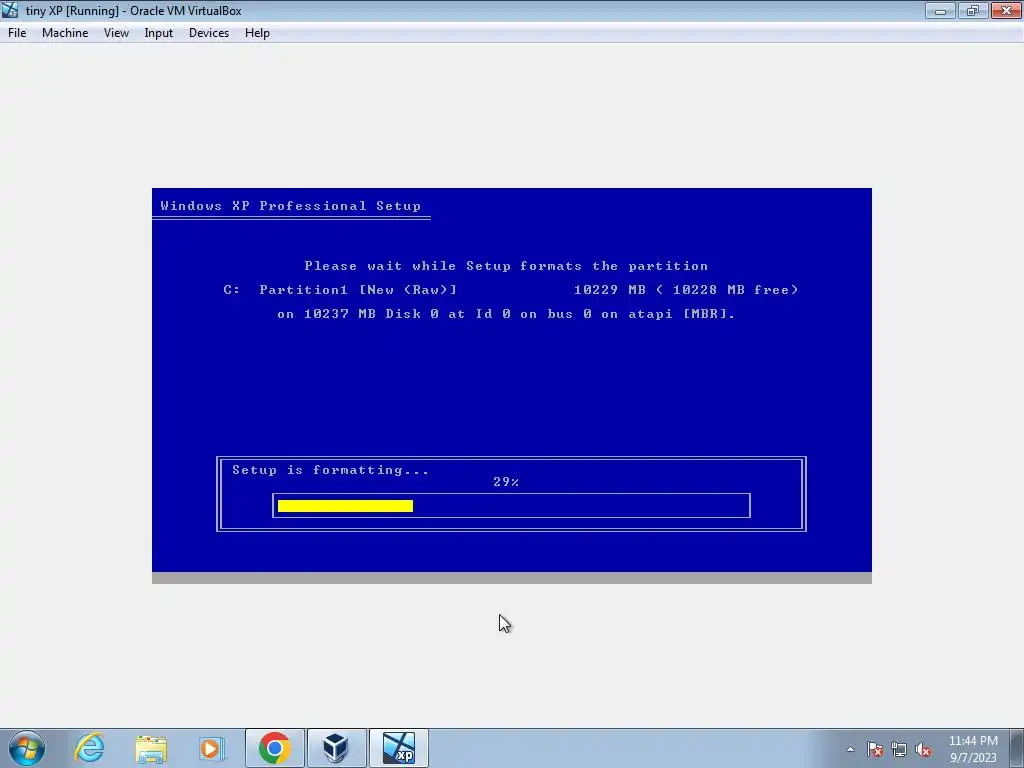Click the muted volume tray icon

(x=923, y=750)
